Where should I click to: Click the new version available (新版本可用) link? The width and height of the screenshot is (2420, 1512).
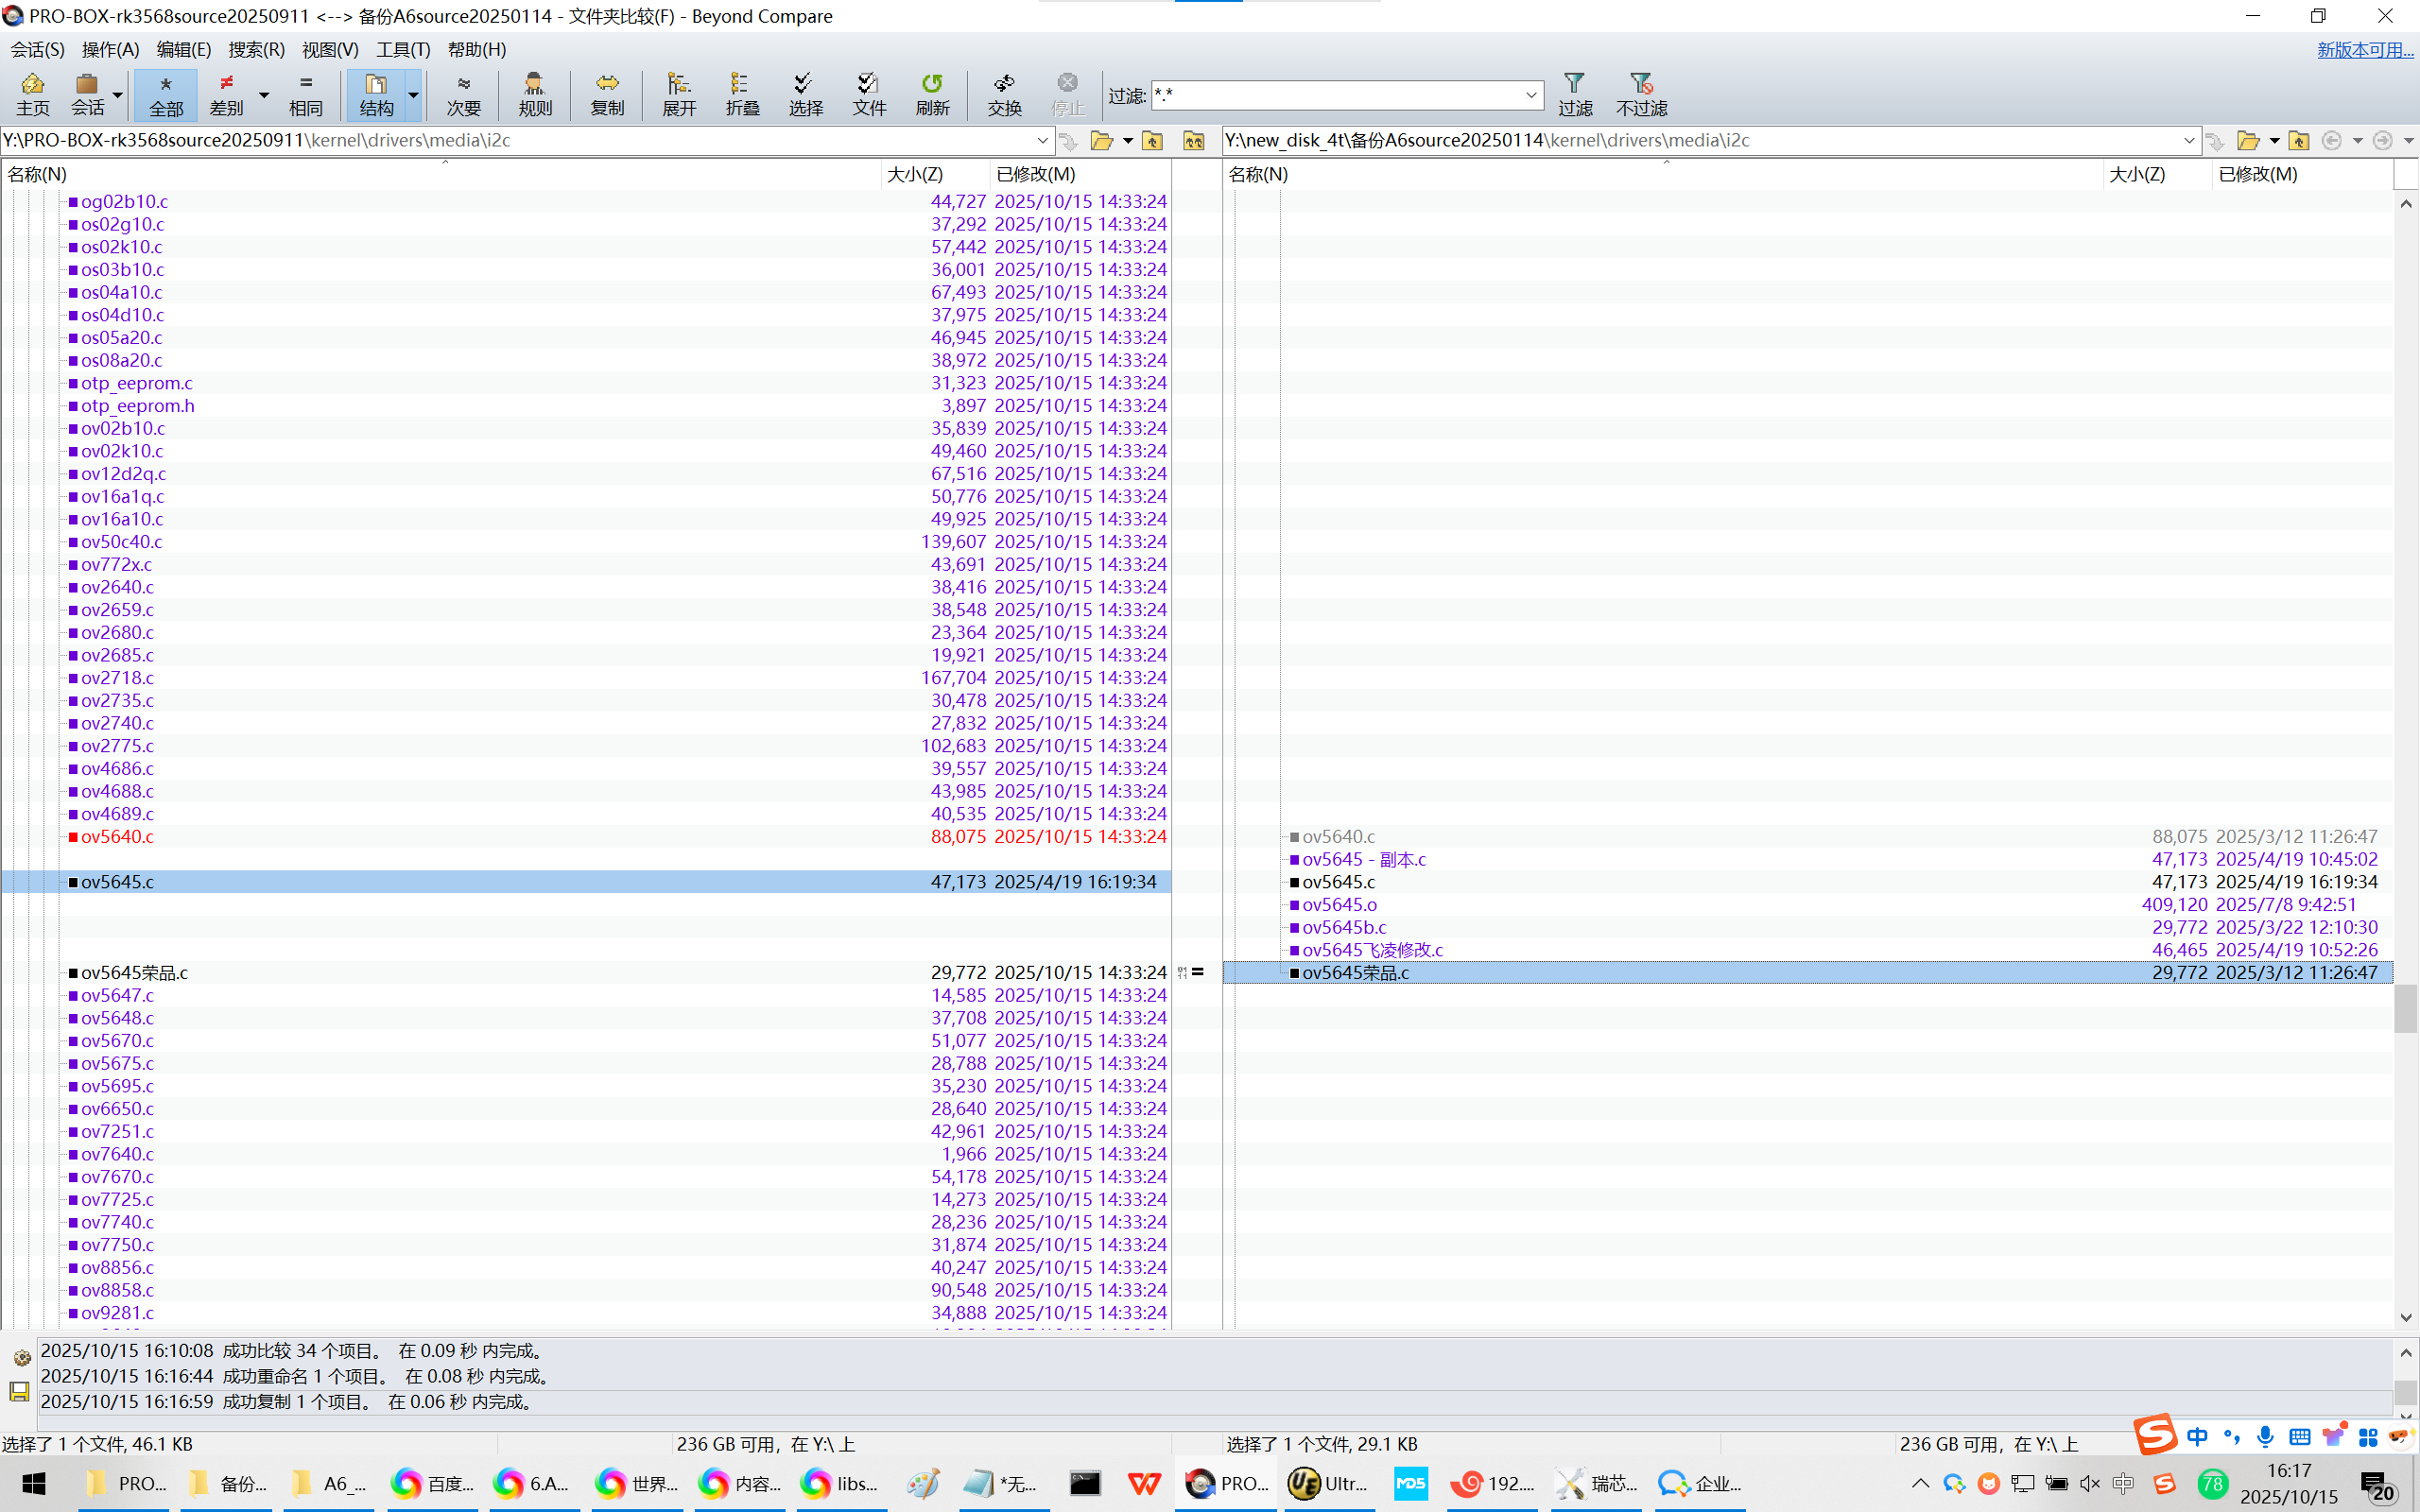tap(2364, 49)
